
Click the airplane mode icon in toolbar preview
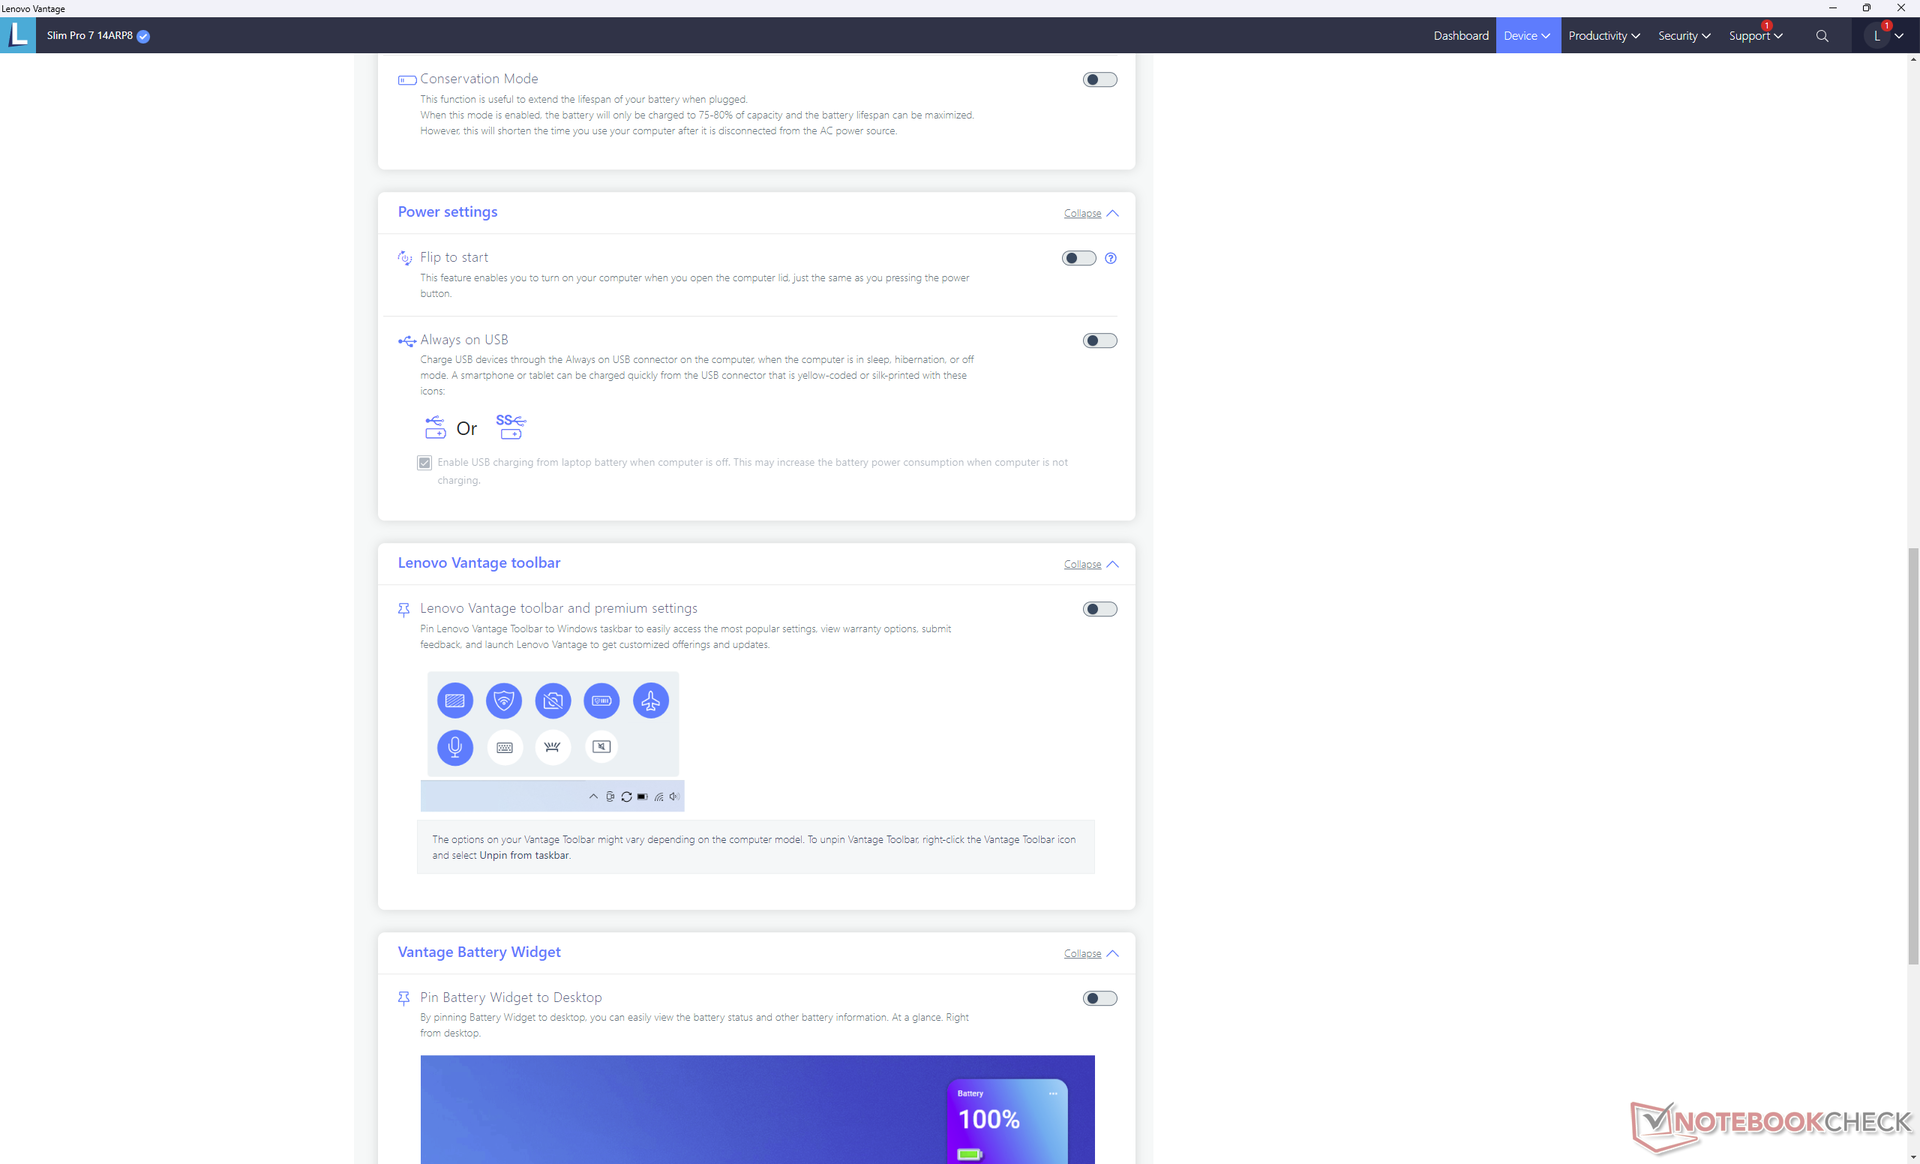coord(650,701)
